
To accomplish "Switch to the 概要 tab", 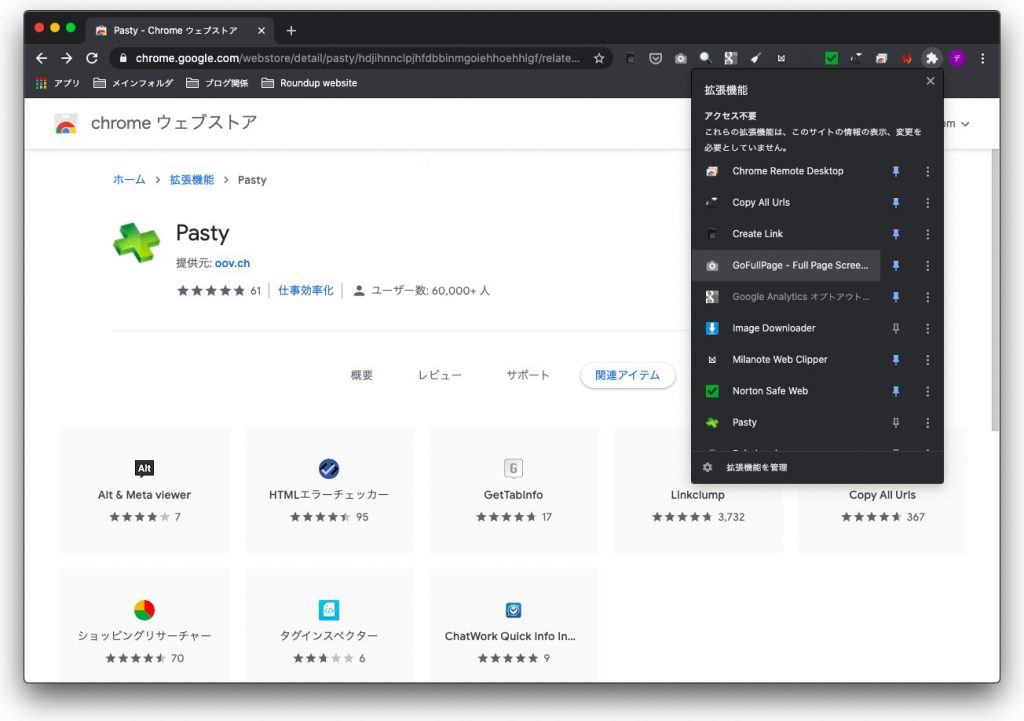I will tap(361, 375).
